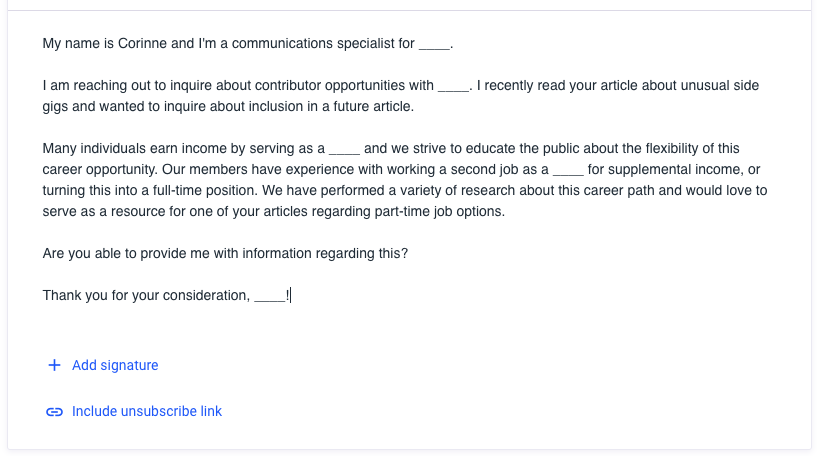Screen dimensions: 817x456
Task: Click the words "part-time job options"
Action: (436, 212)
